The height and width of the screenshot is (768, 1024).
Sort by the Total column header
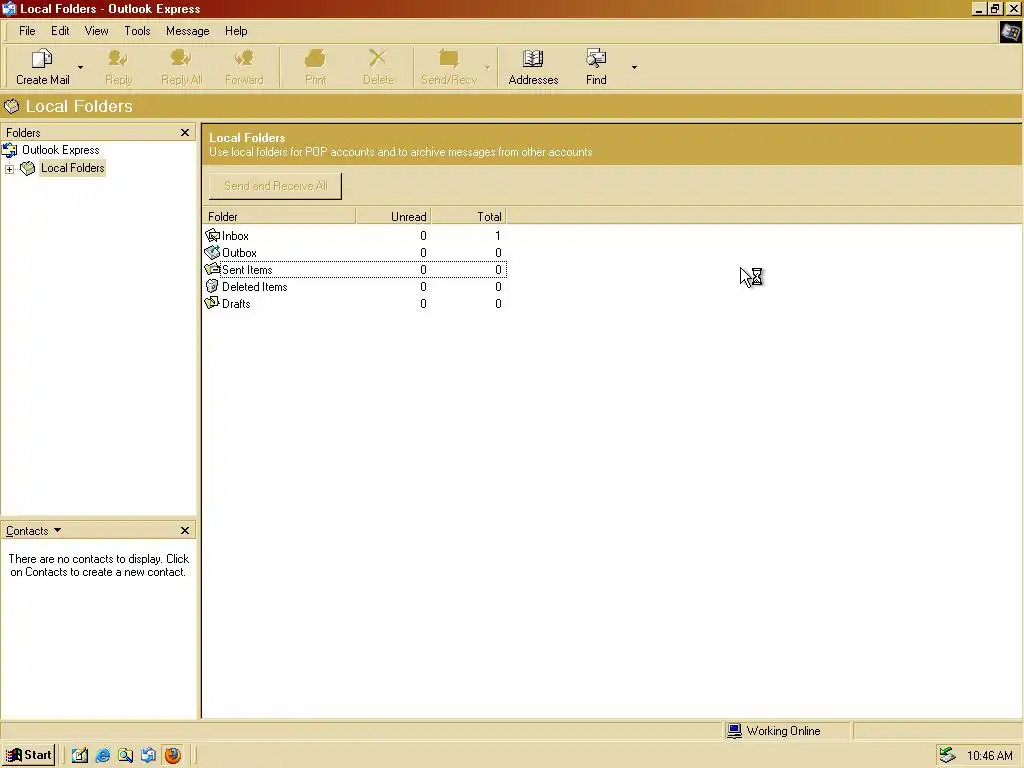click(x=469, y=216)
